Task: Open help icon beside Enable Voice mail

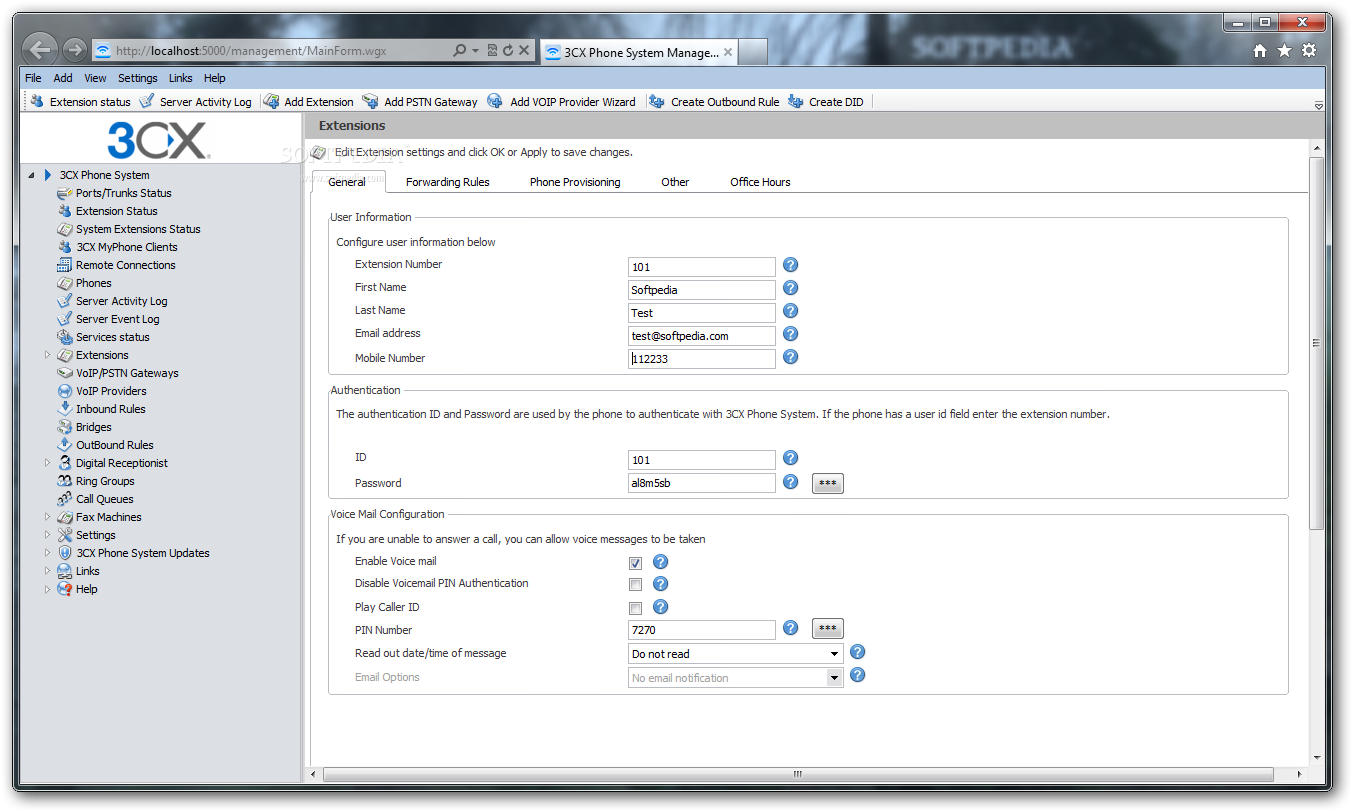Action: pyautogui.click(x=660, y=562)
